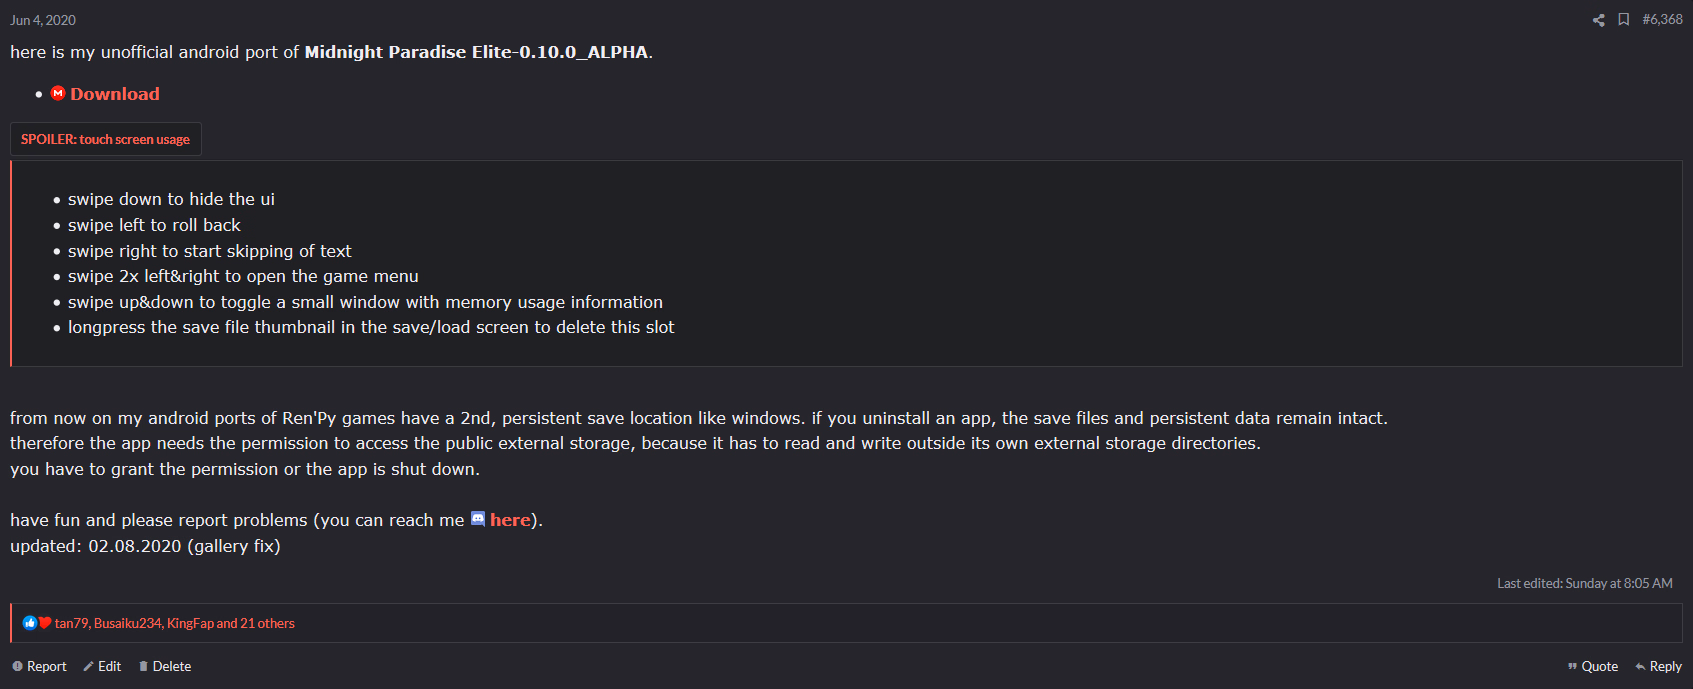The height and width of the screenshot is (689, 1693).
Task: Click the red Download link
Action: [114, 94]
